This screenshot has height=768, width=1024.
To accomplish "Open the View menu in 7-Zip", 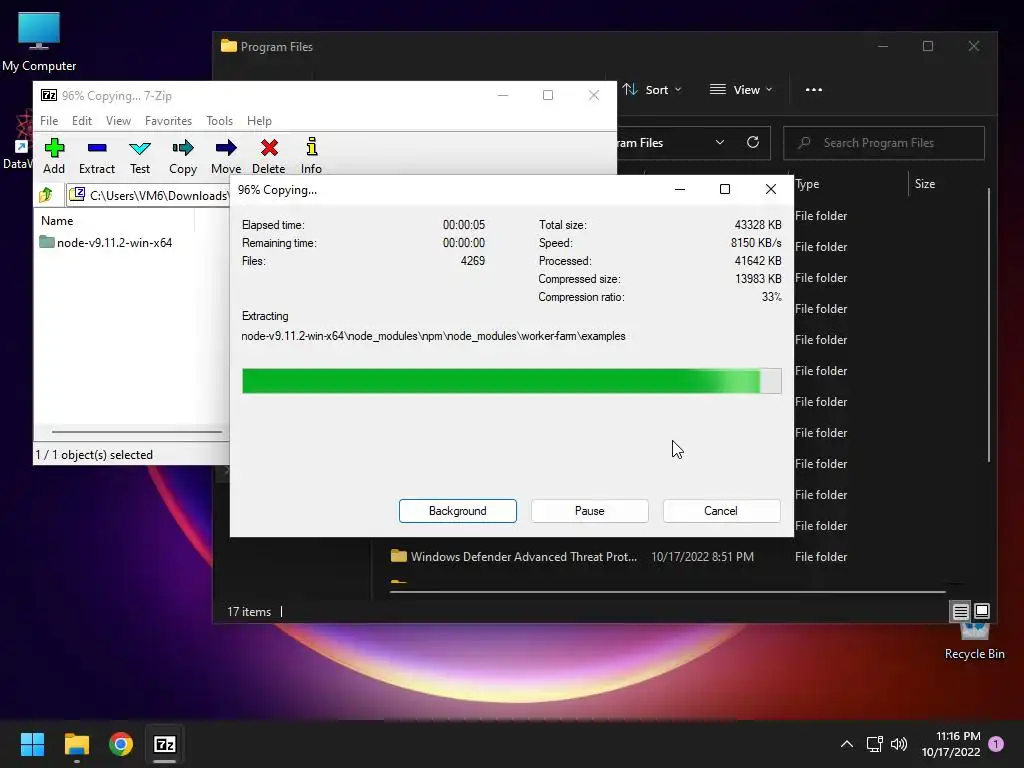I will [x=118, y=121].
